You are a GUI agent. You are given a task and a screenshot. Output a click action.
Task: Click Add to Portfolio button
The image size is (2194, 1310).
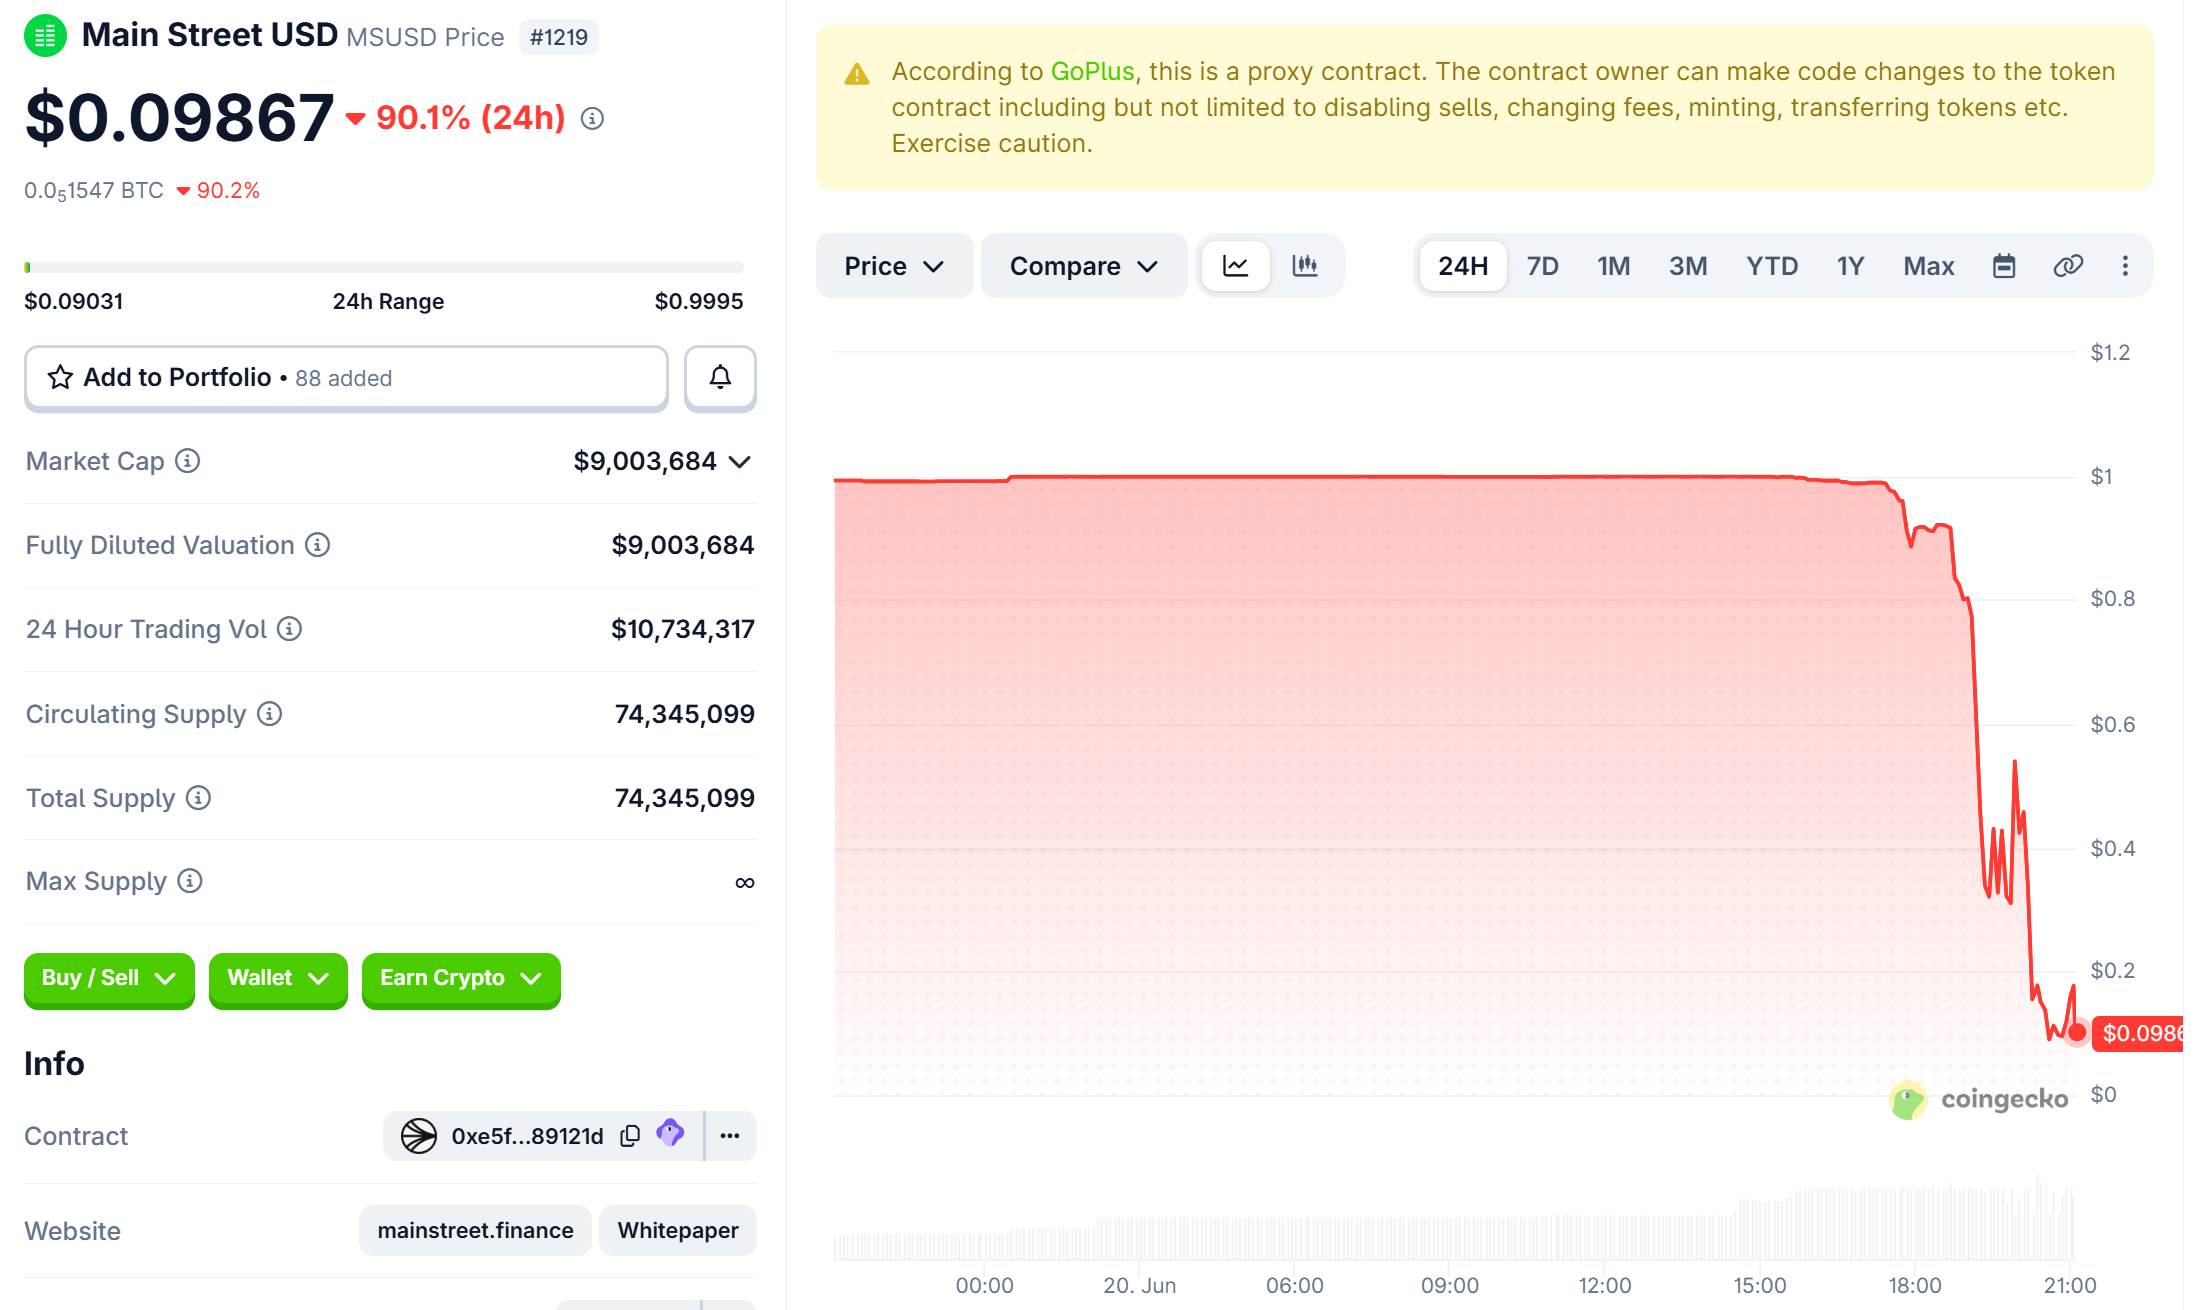click(346, 378)
